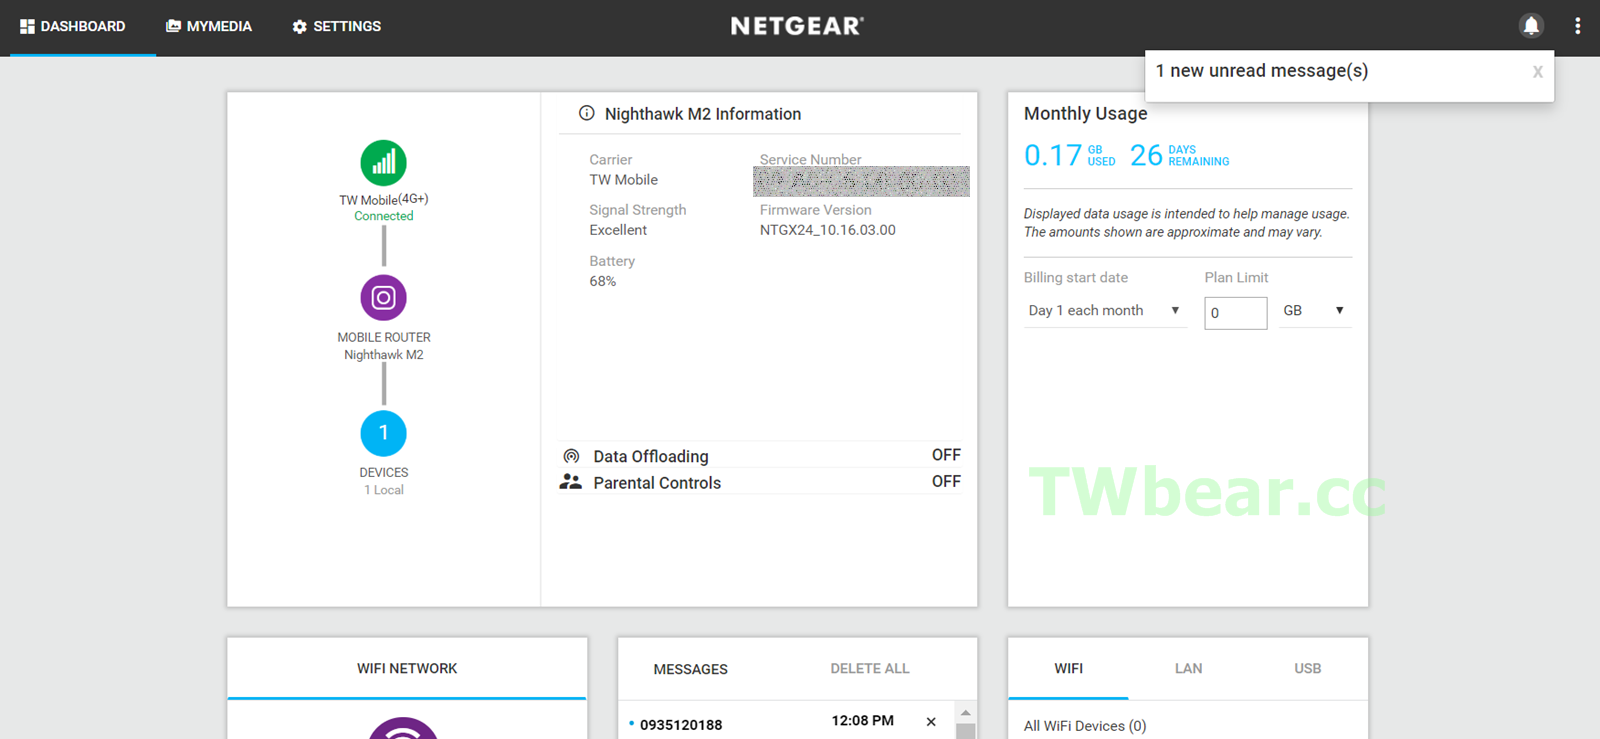The width and height of the screenshot is (1600, 739).
Task: Open the notification bell icon
Action: tap(1531, 26)
